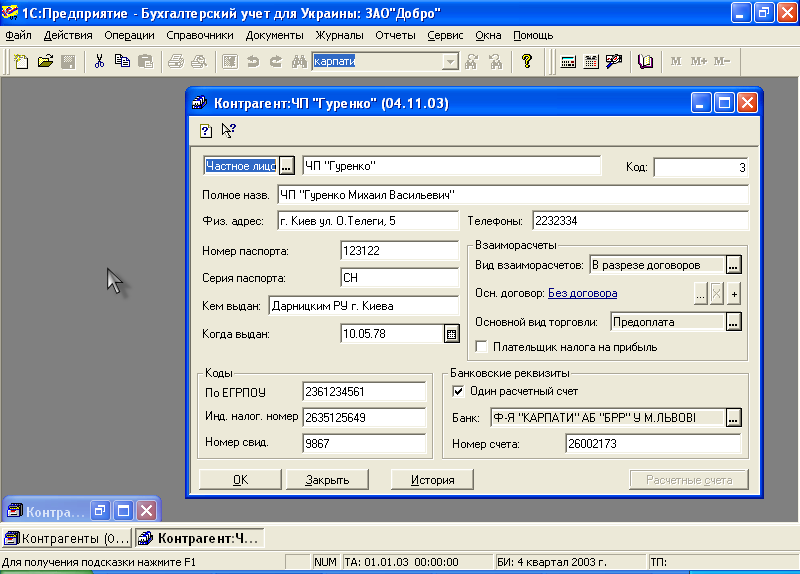The height and width of the screenshot is (574, 800).
Task: Click the Print preview icon
Action: point(199,62)
